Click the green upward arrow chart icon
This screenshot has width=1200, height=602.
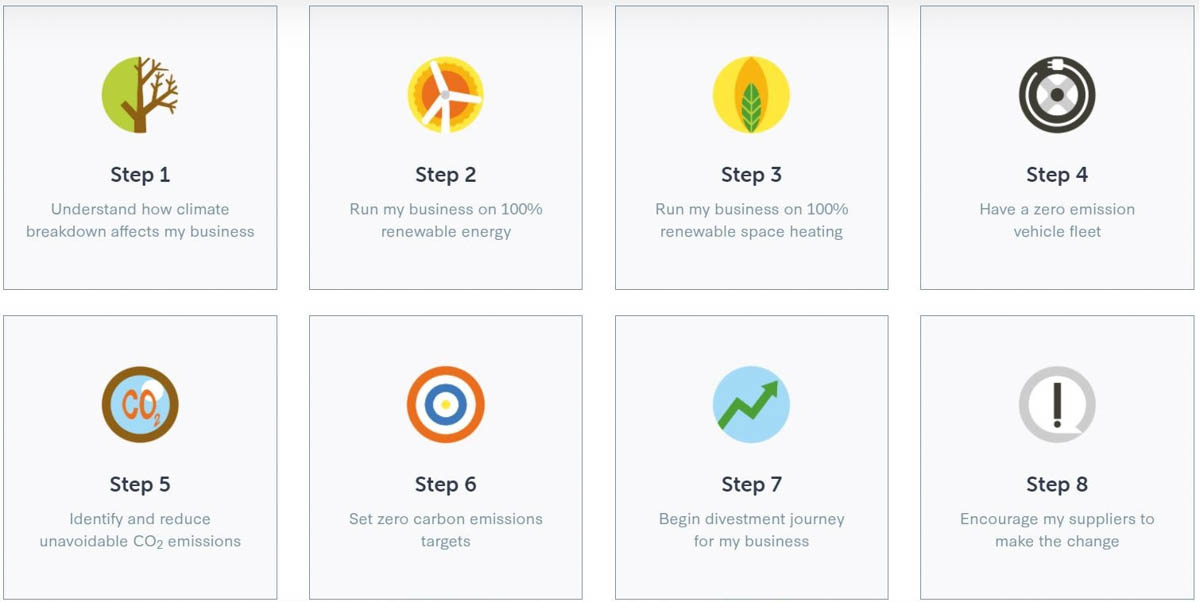click(751, 405)
